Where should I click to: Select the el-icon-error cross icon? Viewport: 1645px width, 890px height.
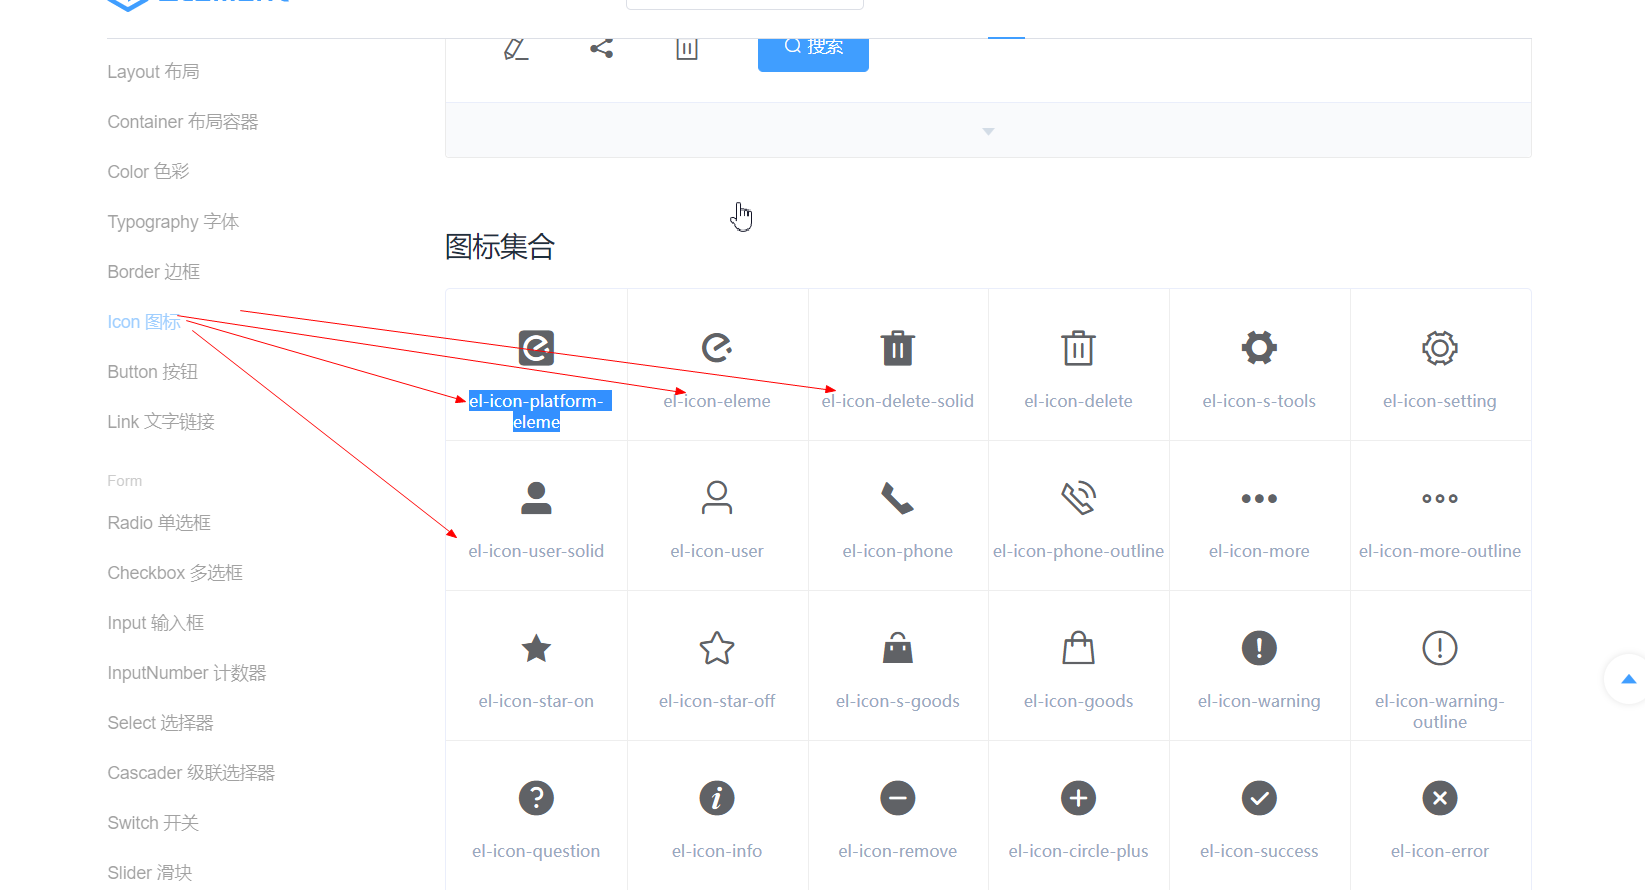[1440, 798]
